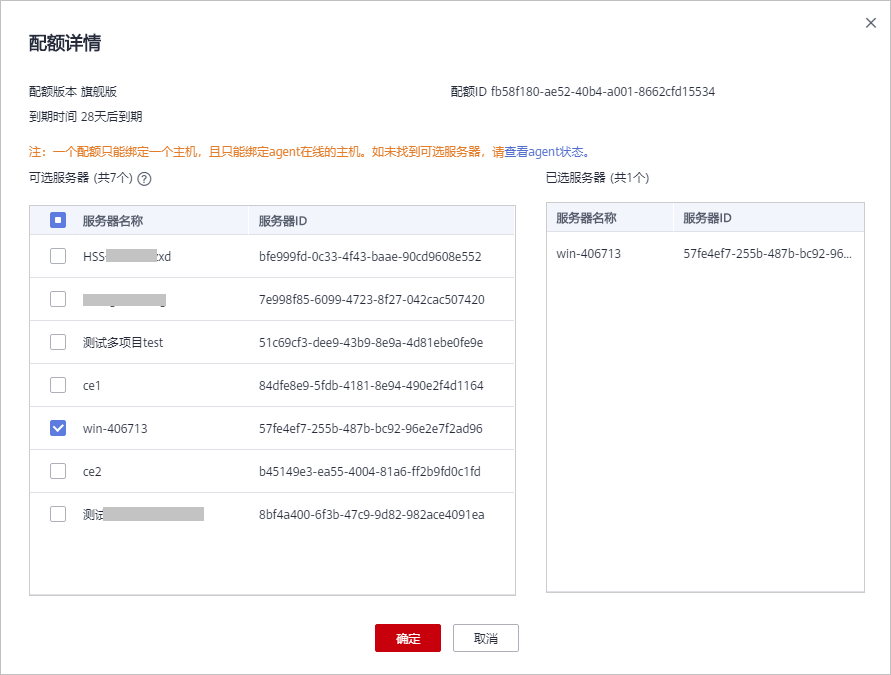Click the 配额ID value text

(x=602, y=92)
